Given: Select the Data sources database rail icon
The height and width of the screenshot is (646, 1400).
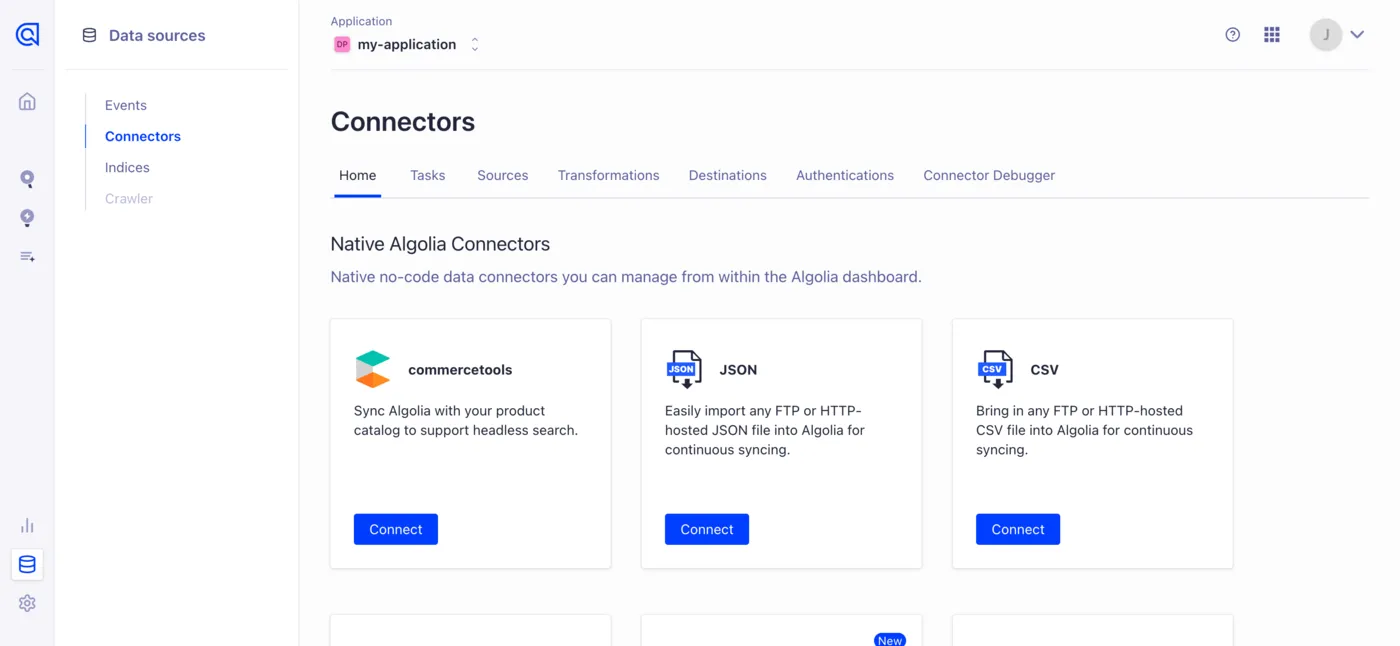Looking at the screenshot, I should pos(27,565).
